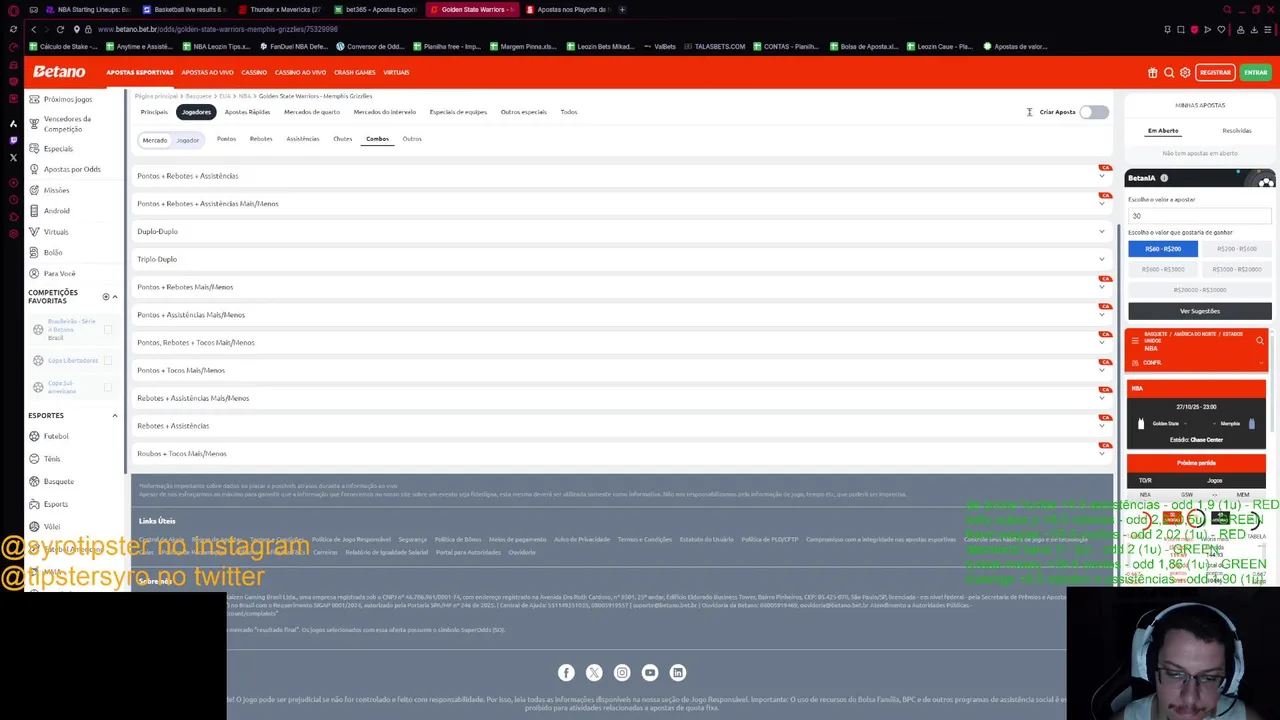Open NBA breadcrumb link
Screen dimensions: 1280x720
(x=244, y=96)
